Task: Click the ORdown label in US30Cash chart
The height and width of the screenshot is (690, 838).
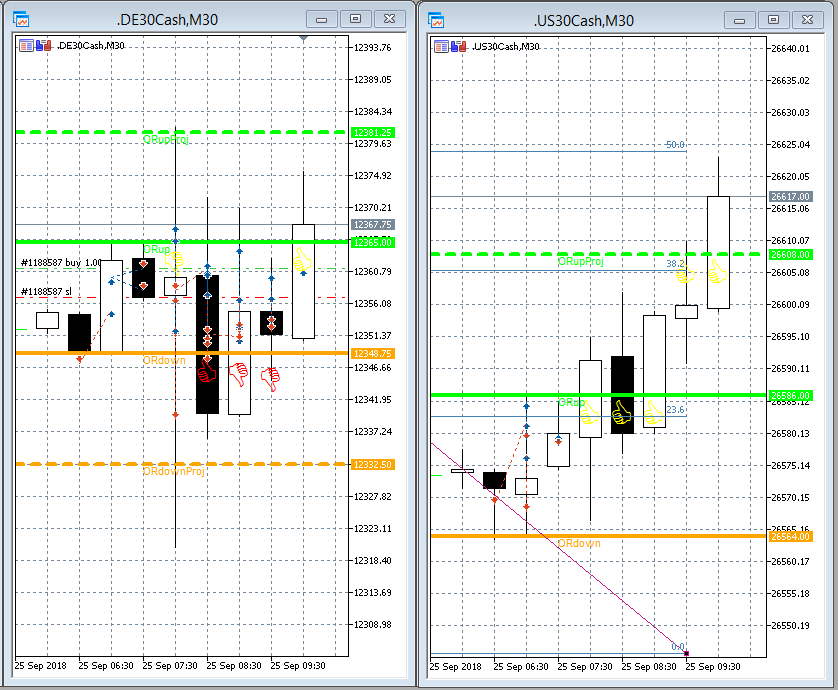Action: [x=579, y=544]
